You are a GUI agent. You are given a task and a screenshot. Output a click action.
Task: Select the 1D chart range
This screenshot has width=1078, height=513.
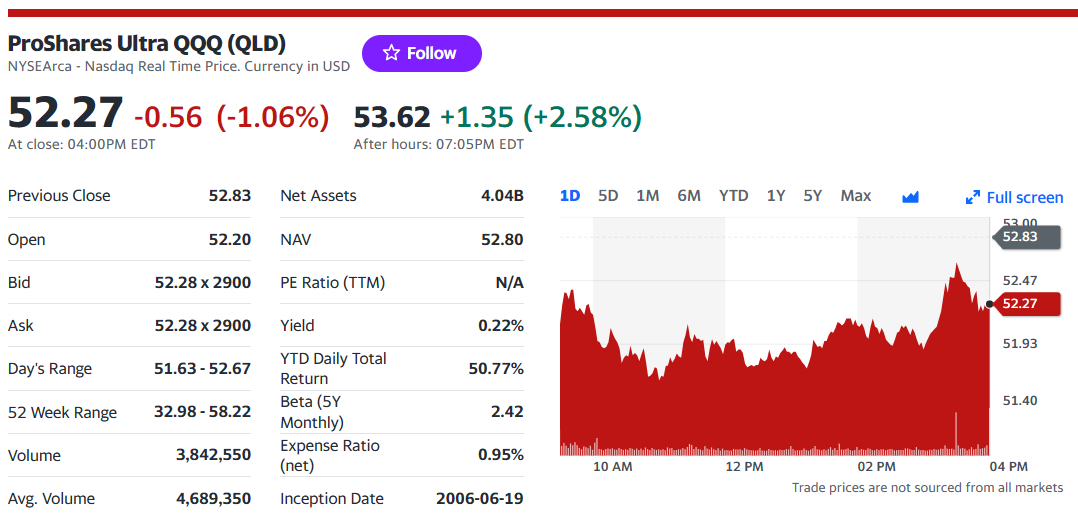click(570, 196)
